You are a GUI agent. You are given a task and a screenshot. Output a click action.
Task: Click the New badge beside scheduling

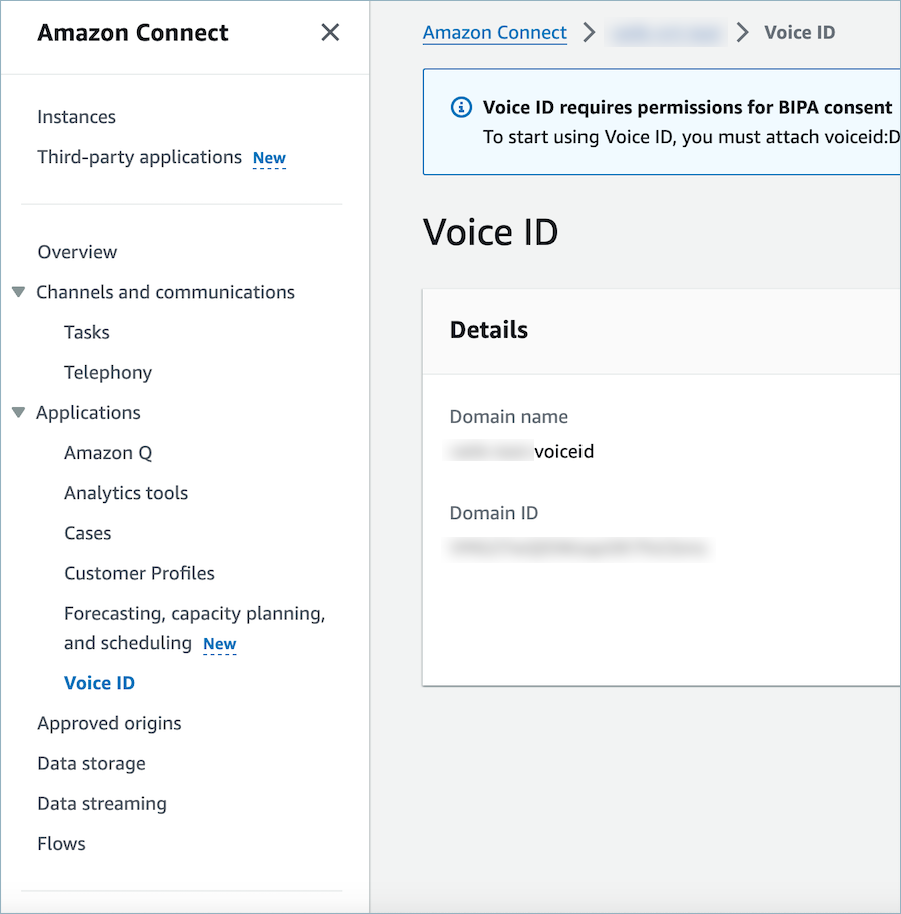pos(219,644)
